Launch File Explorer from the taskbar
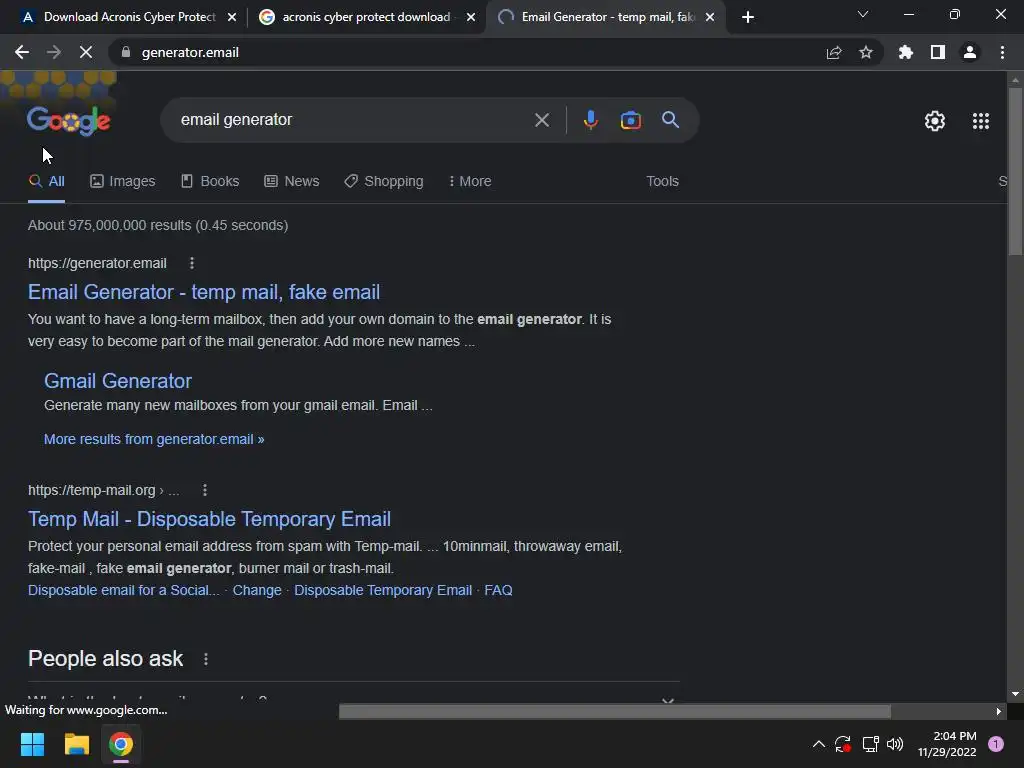Viewport: 1024px width, 768px height. (76, 744)
